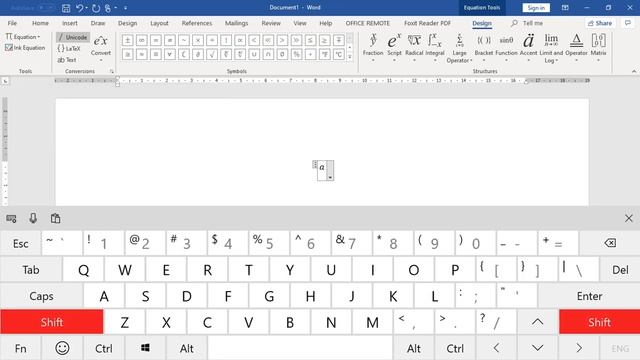The image size is (640, 360).
Task: Click the Share button
Action: [x=600, y=23]
